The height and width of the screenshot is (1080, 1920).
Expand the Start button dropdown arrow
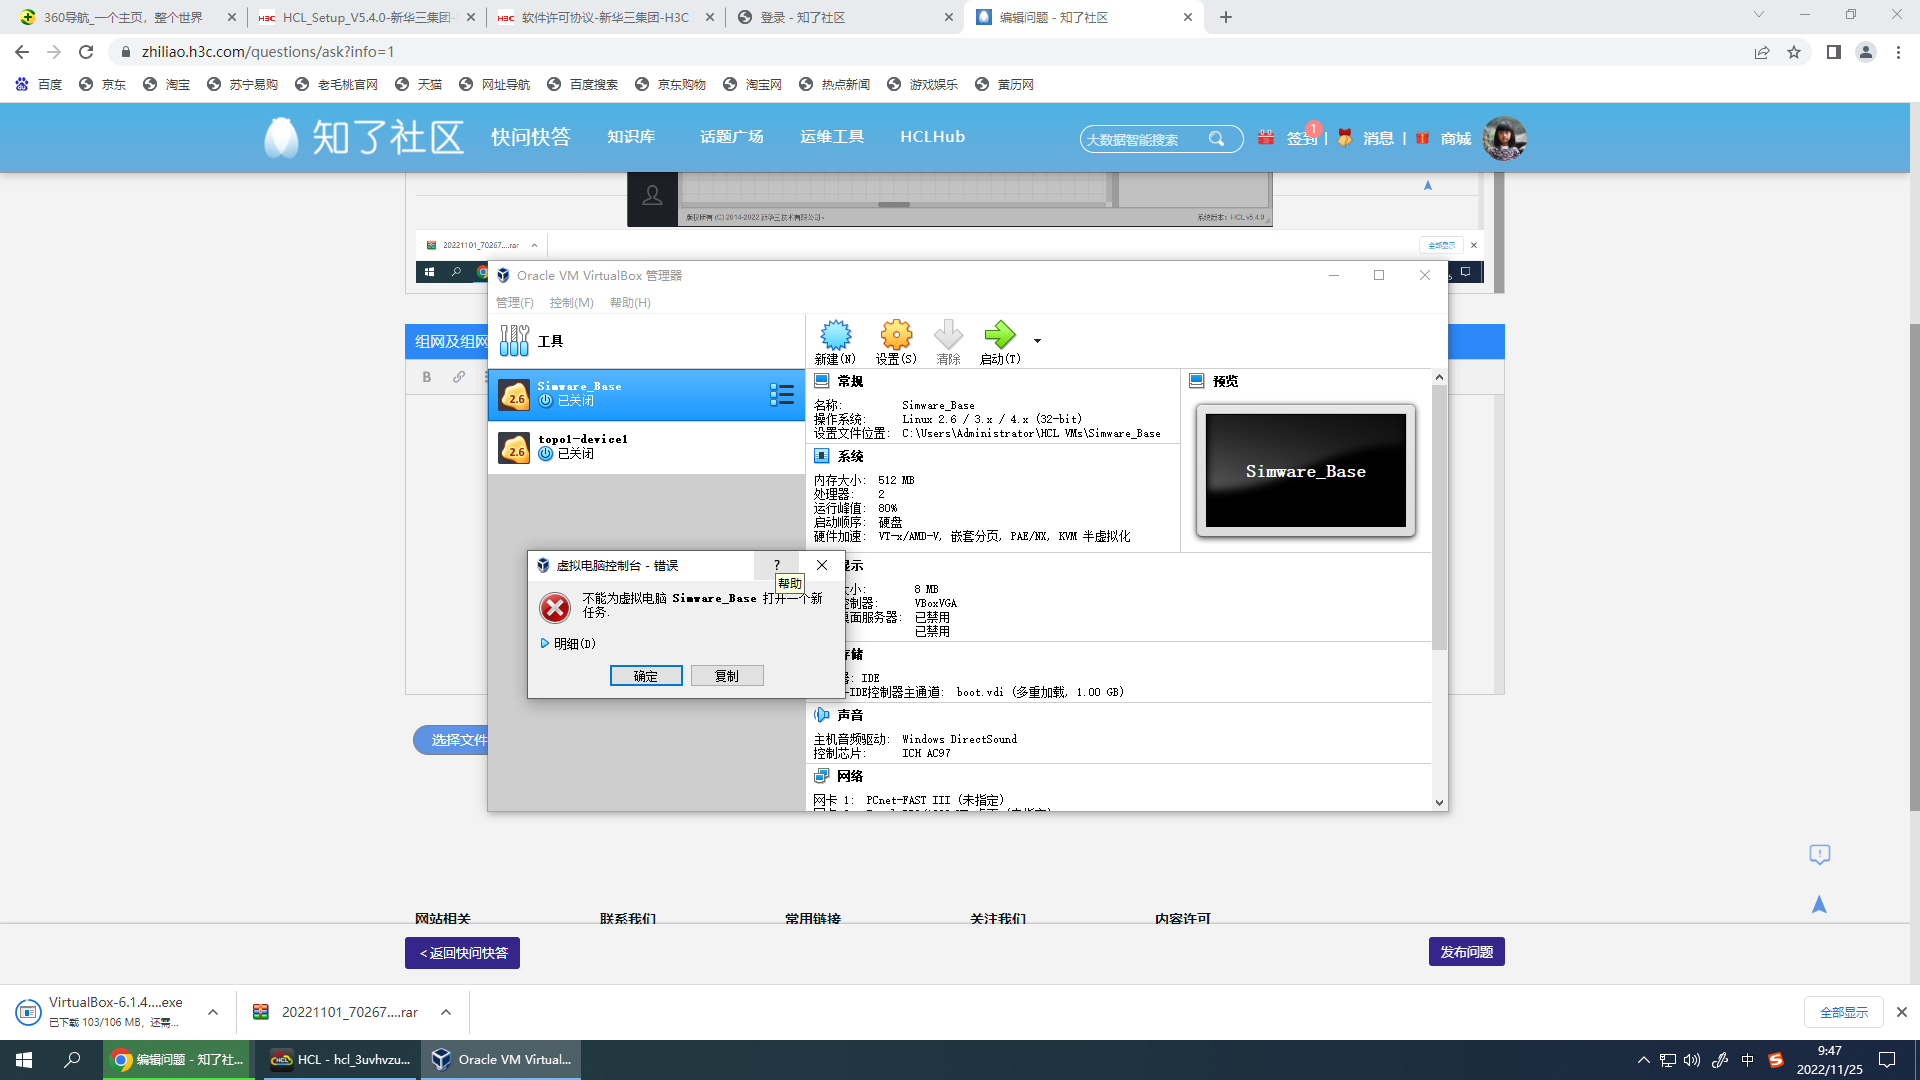pos(1037,341)
